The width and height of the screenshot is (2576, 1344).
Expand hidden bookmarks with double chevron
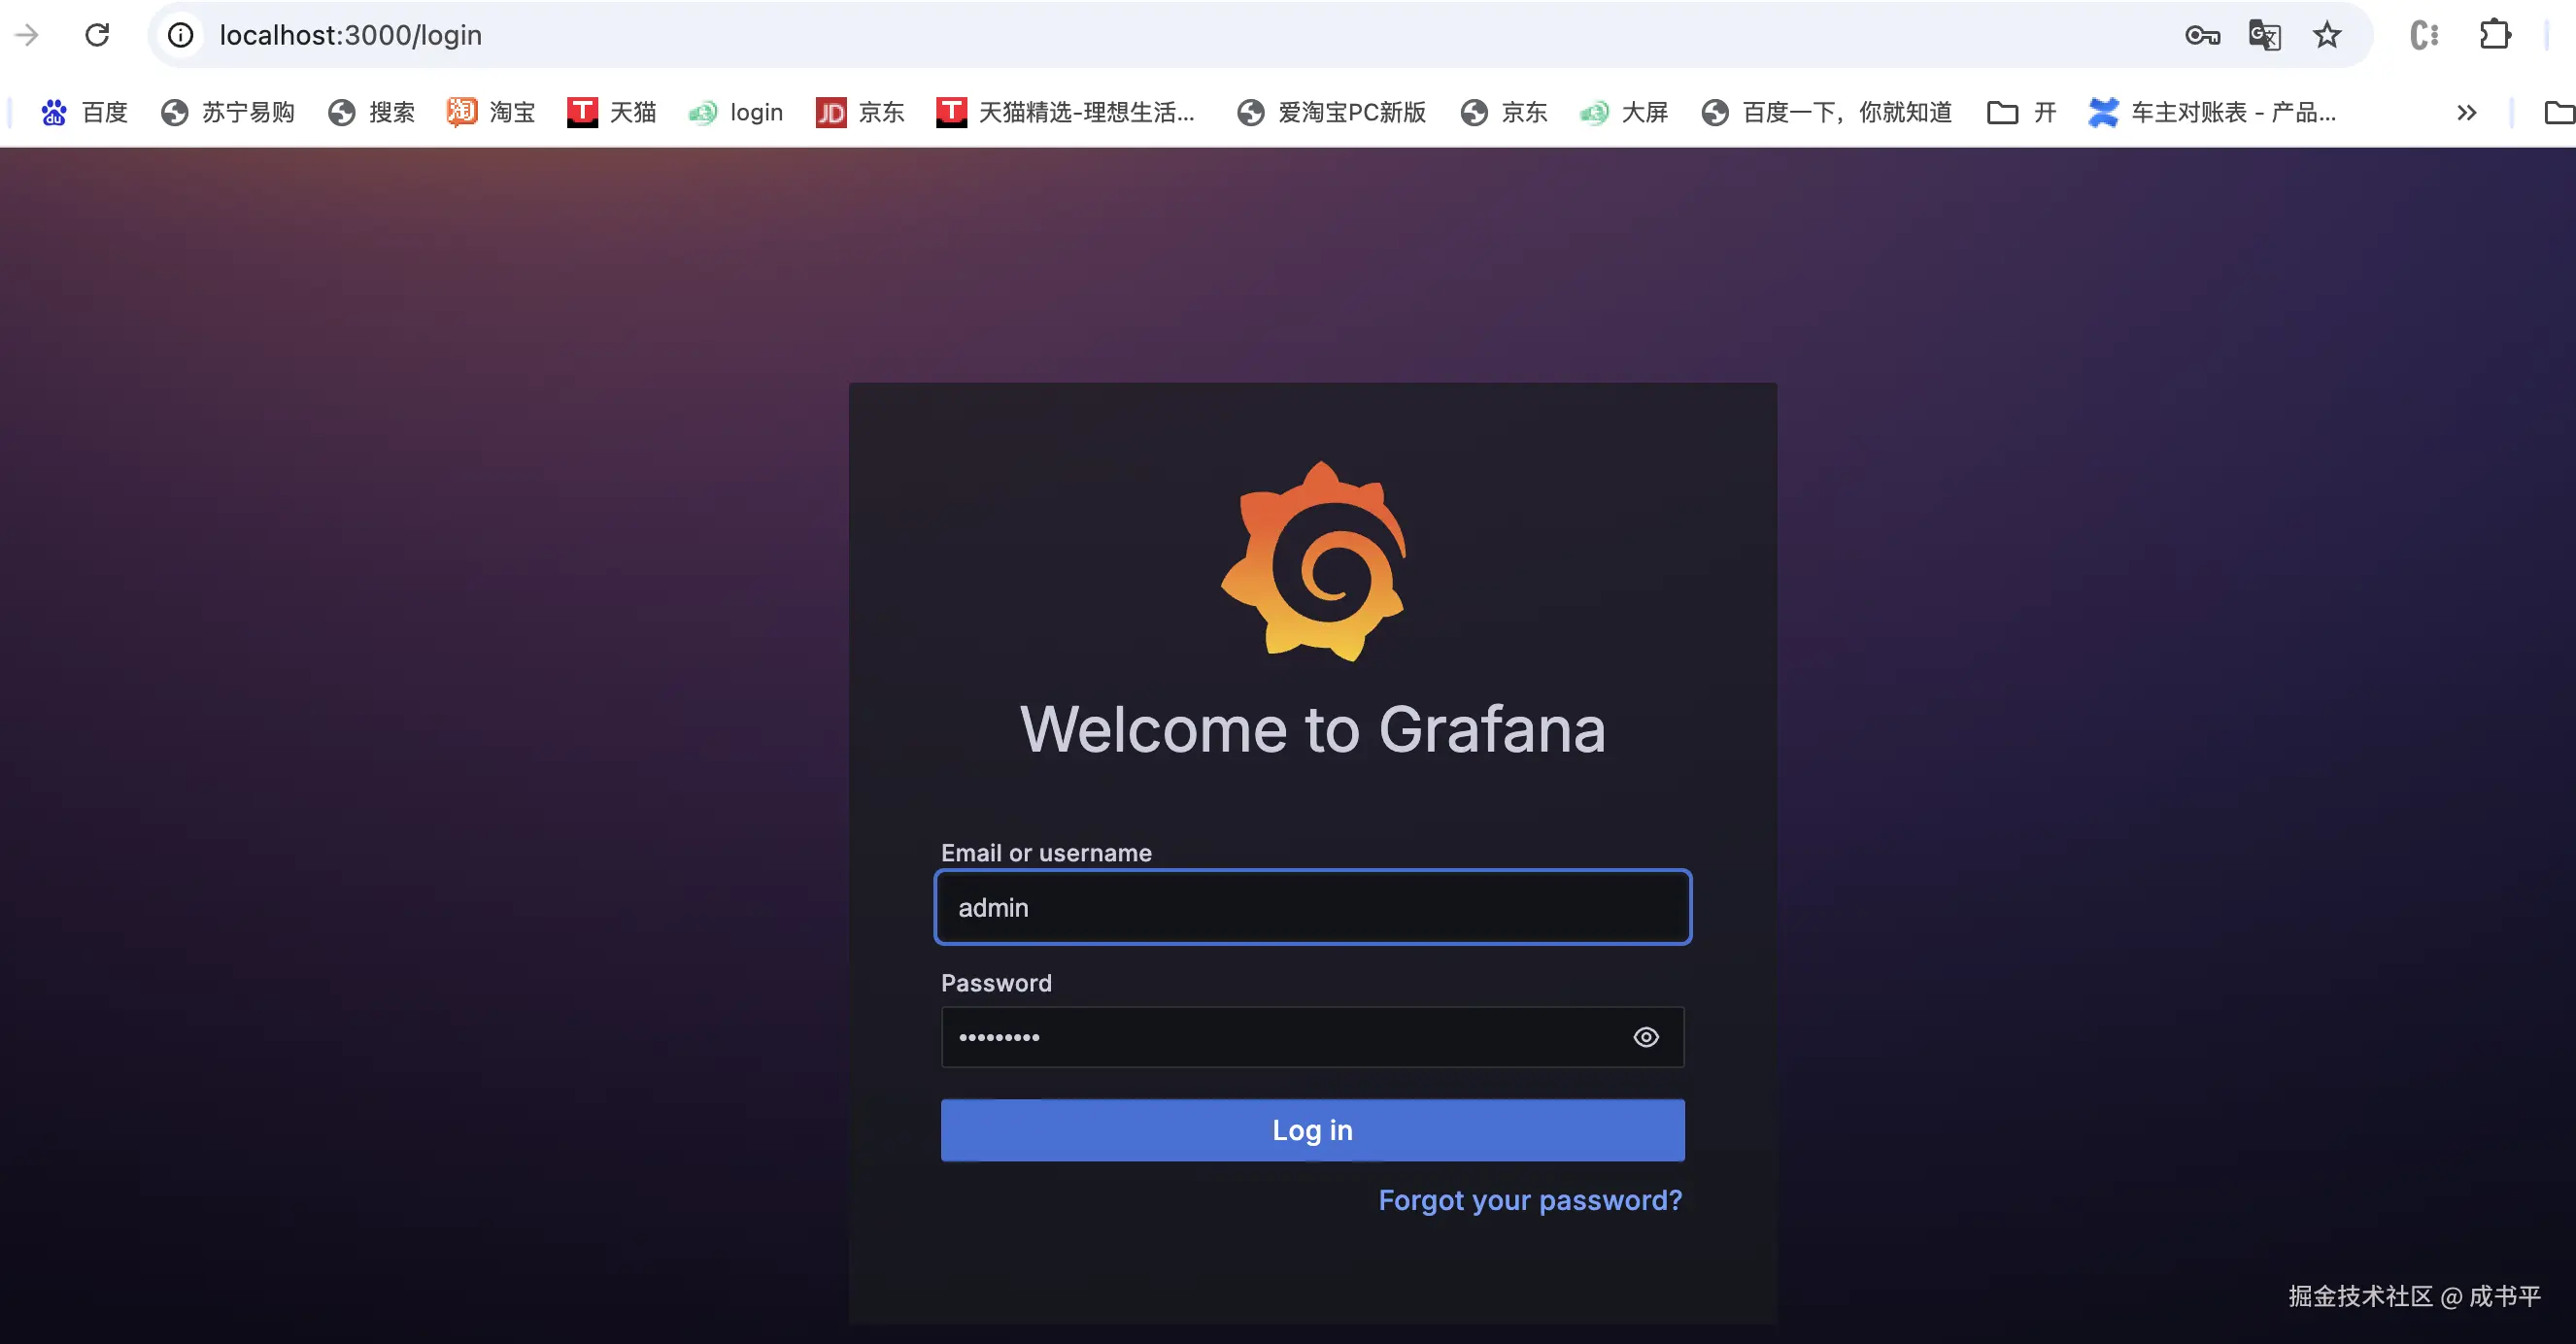pos(2466,112)
